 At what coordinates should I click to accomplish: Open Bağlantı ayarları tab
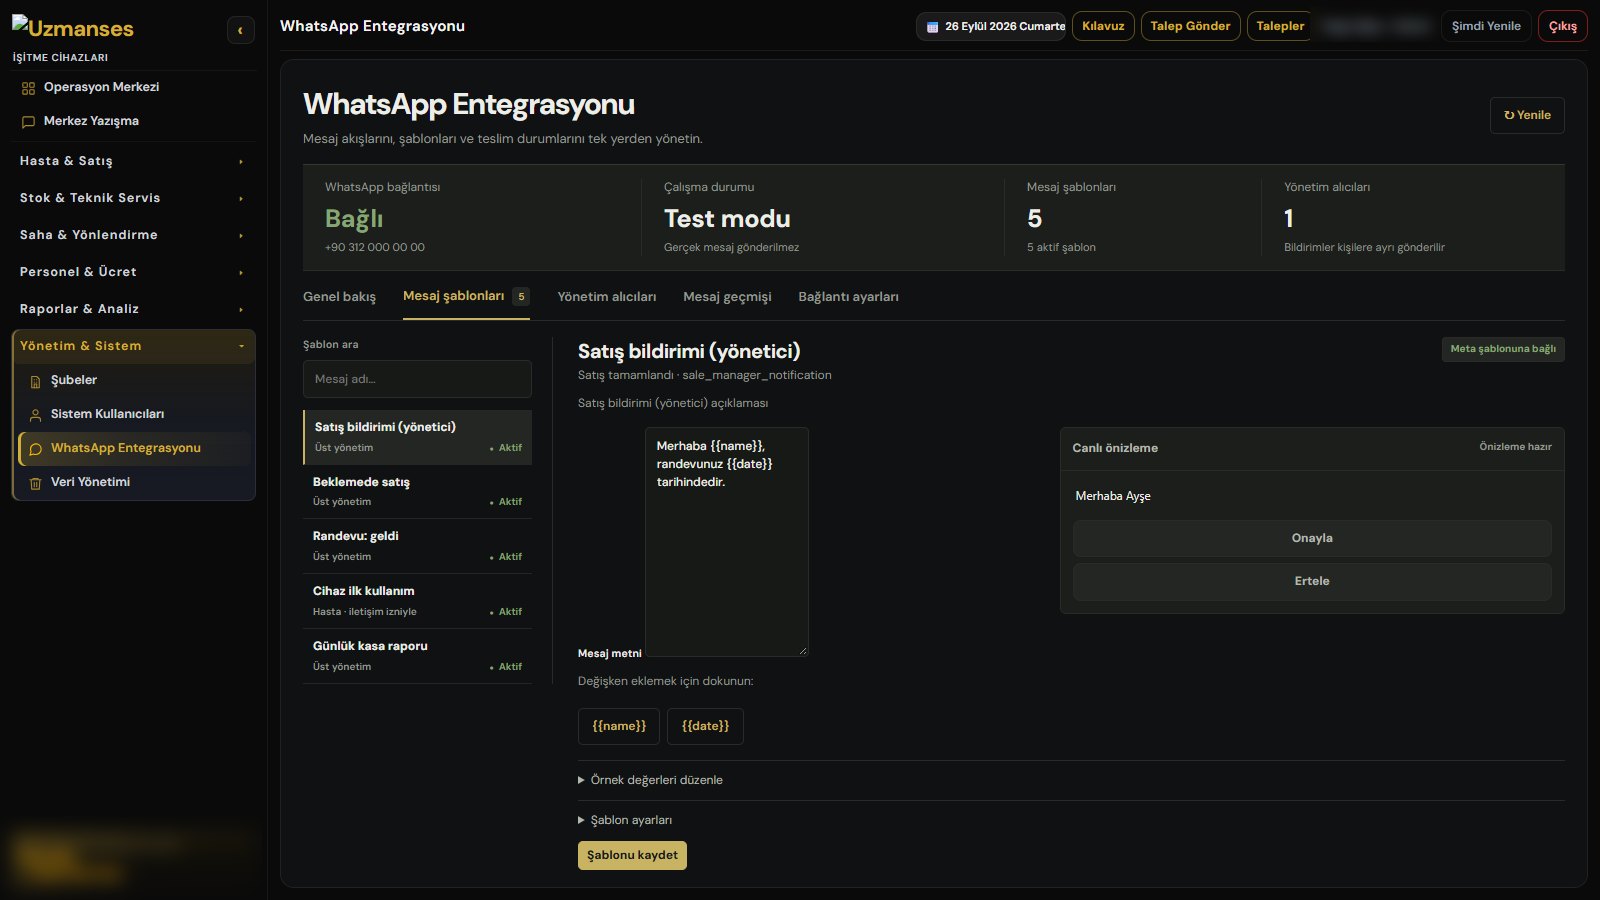848,297
